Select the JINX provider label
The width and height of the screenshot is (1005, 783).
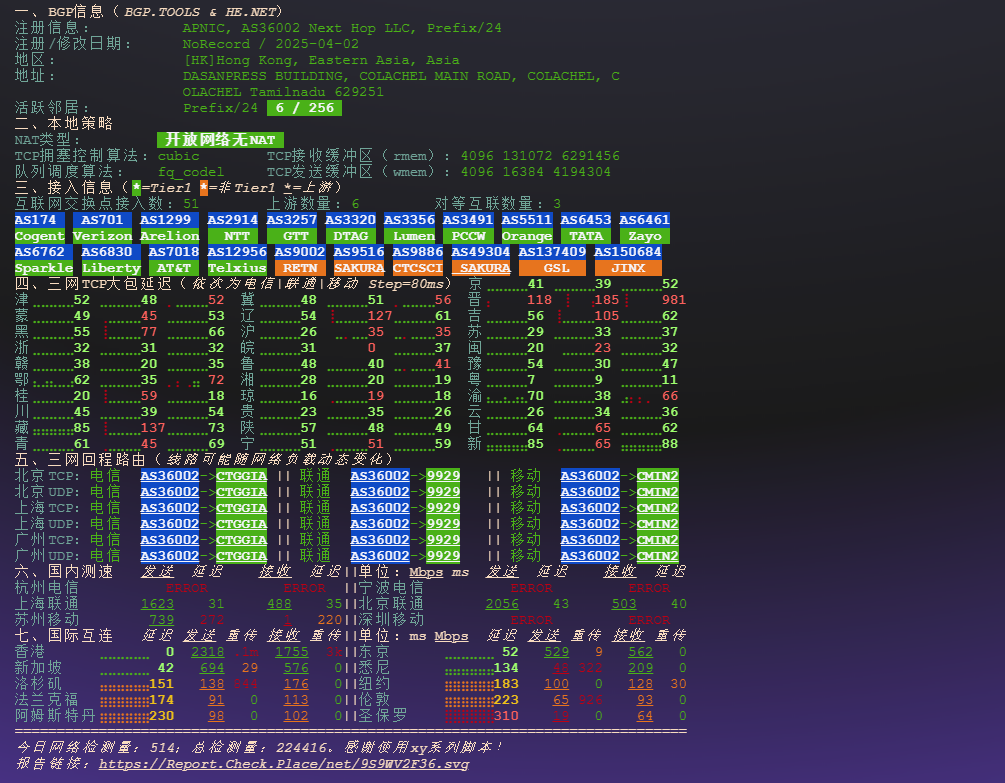pos(628,268)
